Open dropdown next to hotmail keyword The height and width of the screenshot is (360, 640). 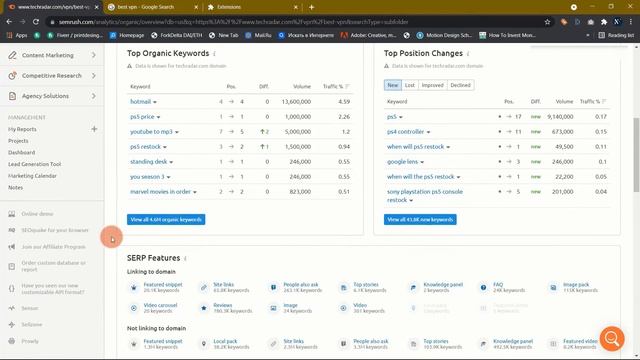point(155,102)
